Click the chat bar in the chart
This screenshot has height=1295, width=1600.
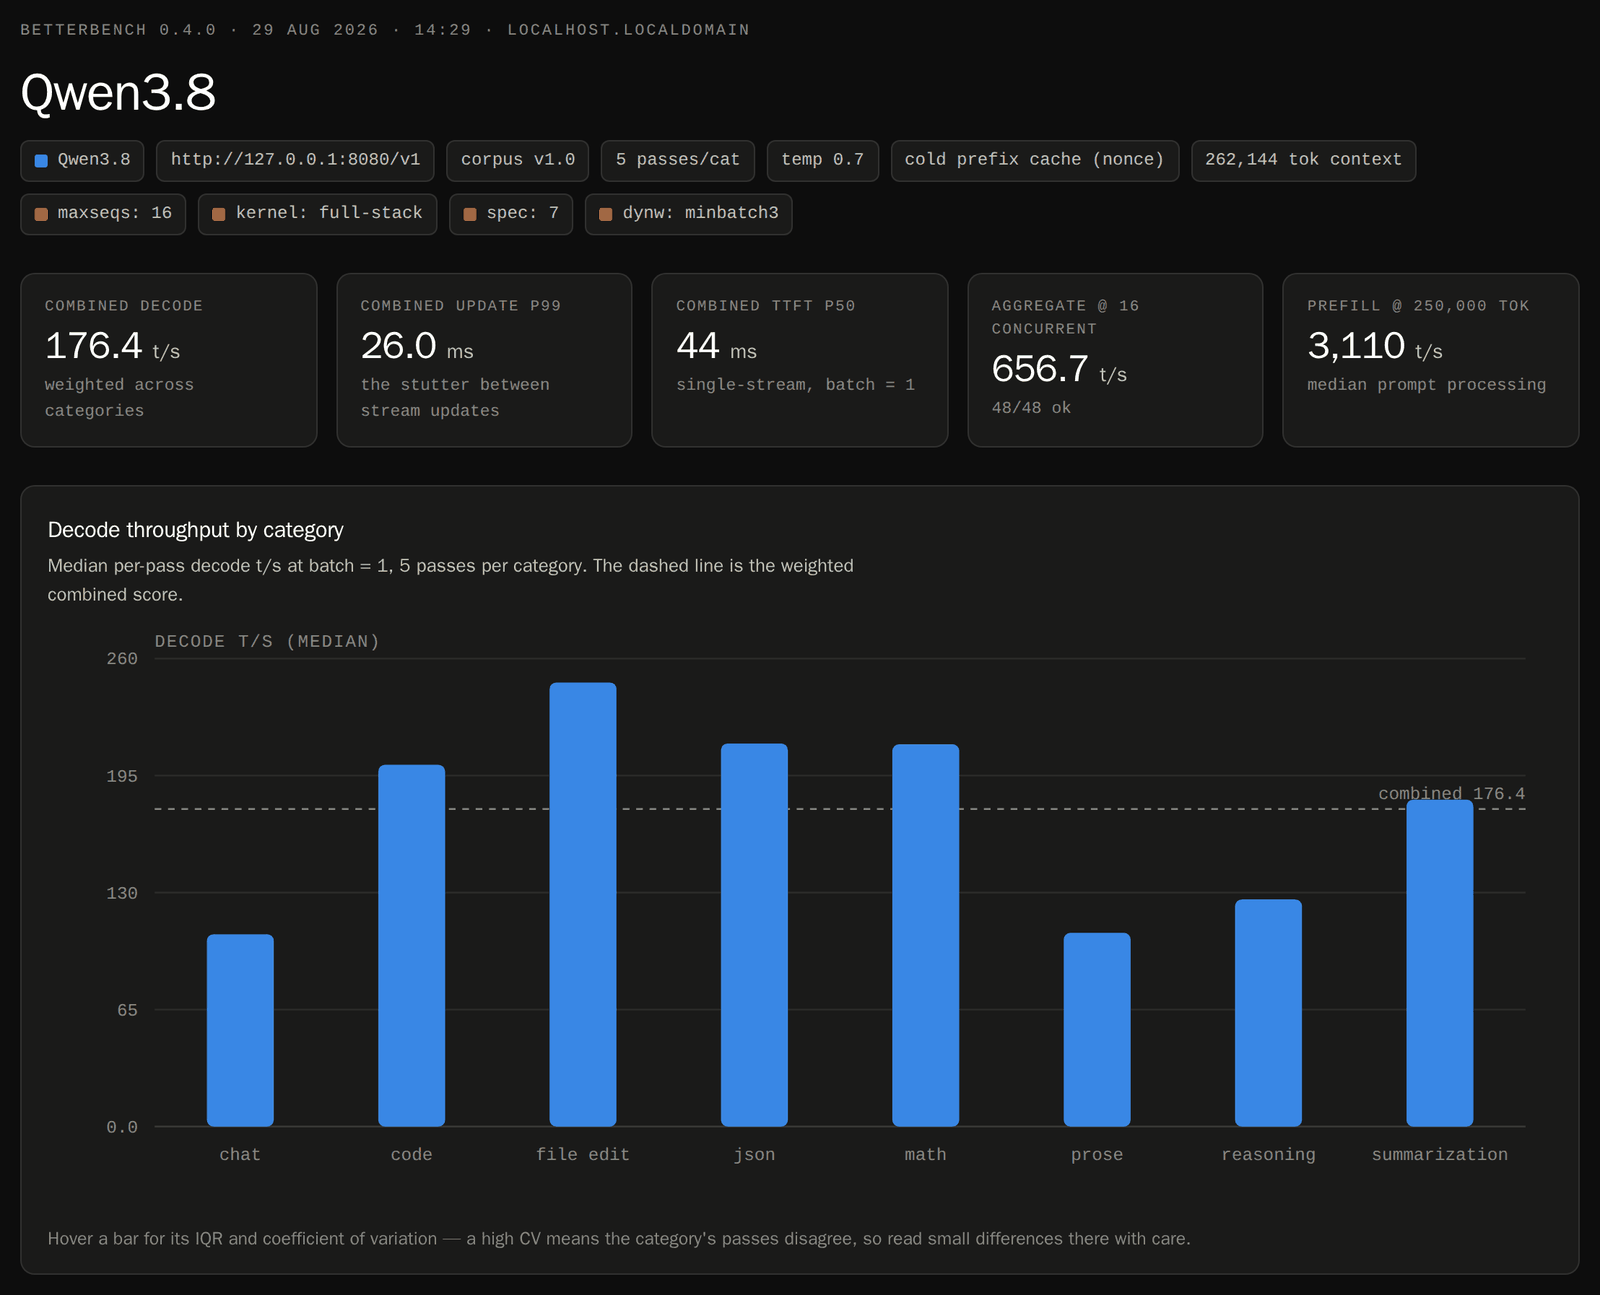(x=240, y=1030)
